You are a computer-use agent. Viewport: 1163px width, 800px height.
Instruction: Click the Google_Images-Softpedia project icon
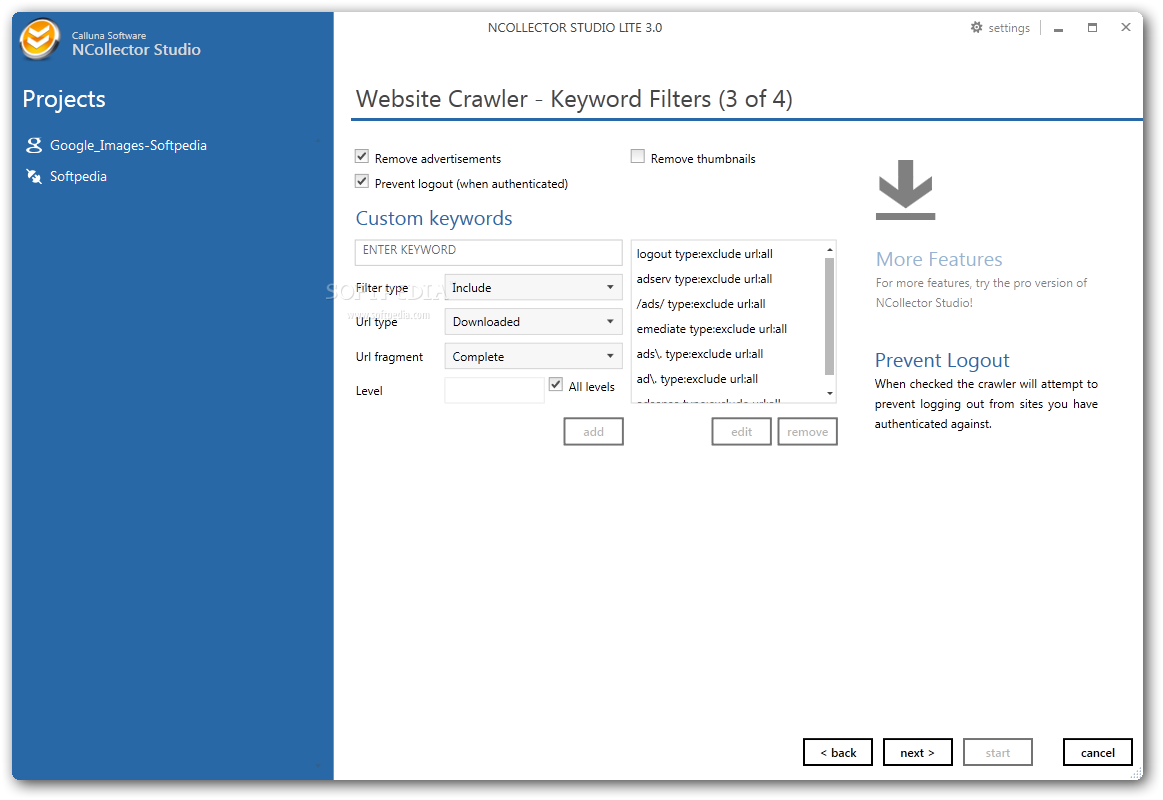tap(34, 145)
